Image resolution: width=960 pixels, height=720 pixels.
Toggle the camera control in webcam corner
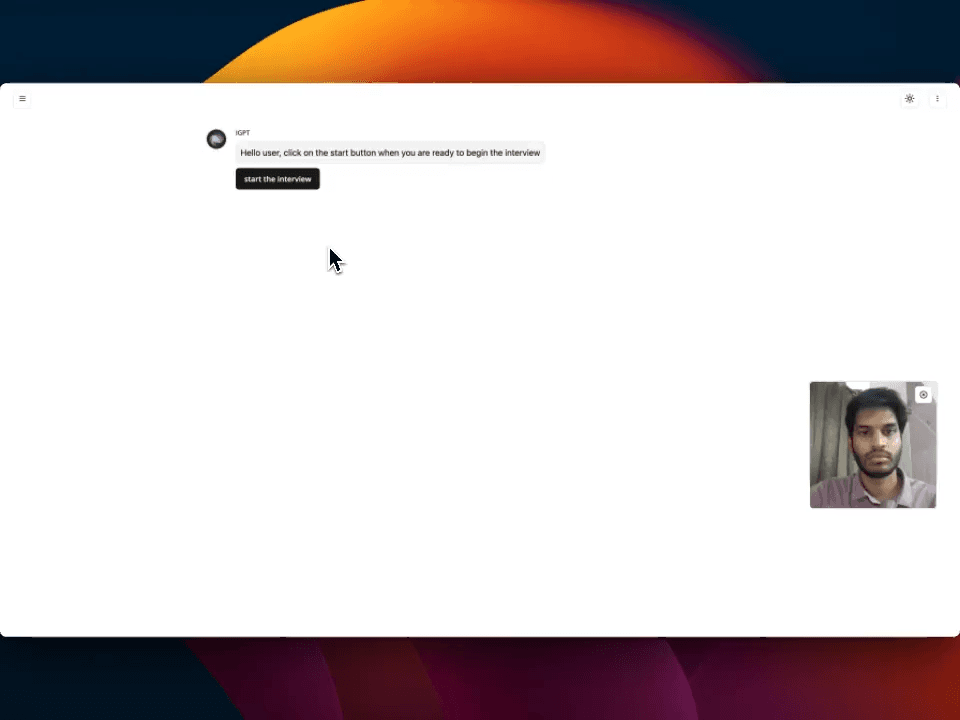point(923,395)
